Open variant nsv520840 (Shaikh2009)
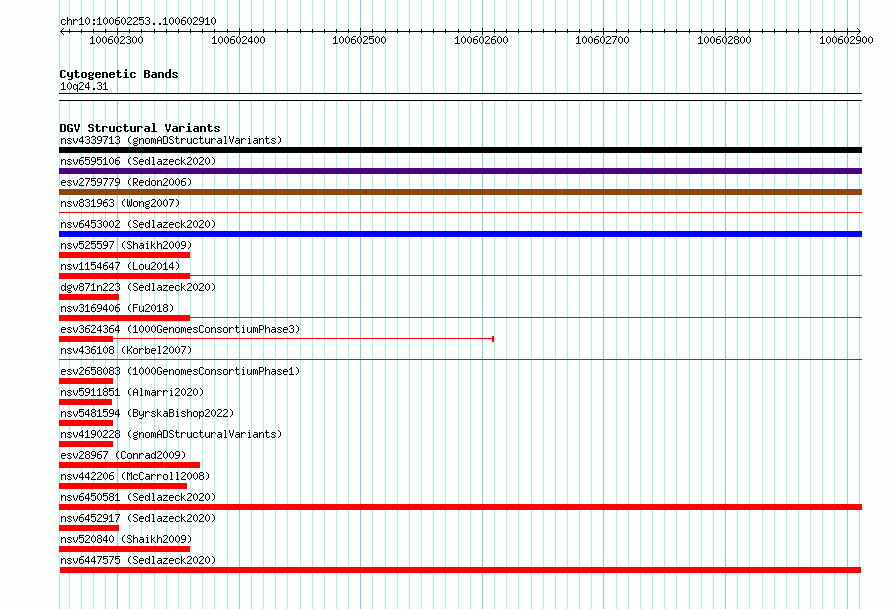 (126, 539)
